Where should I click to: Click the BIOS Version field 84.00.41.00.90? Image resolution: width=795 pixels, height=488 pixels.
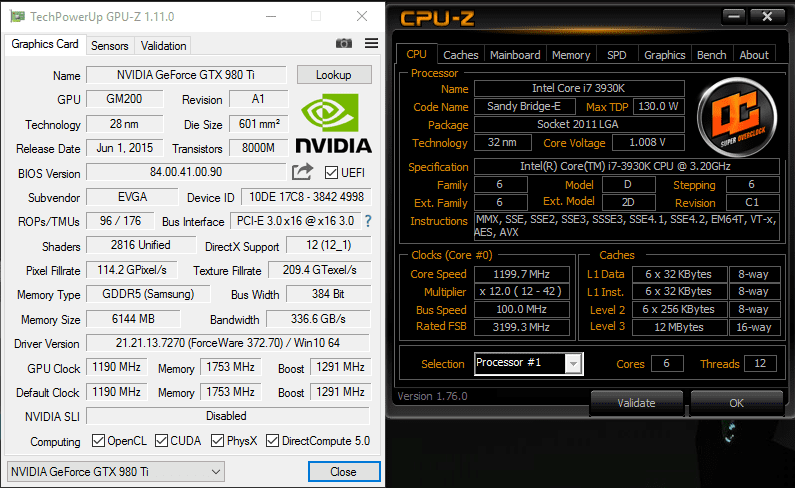tap(186, 172)
